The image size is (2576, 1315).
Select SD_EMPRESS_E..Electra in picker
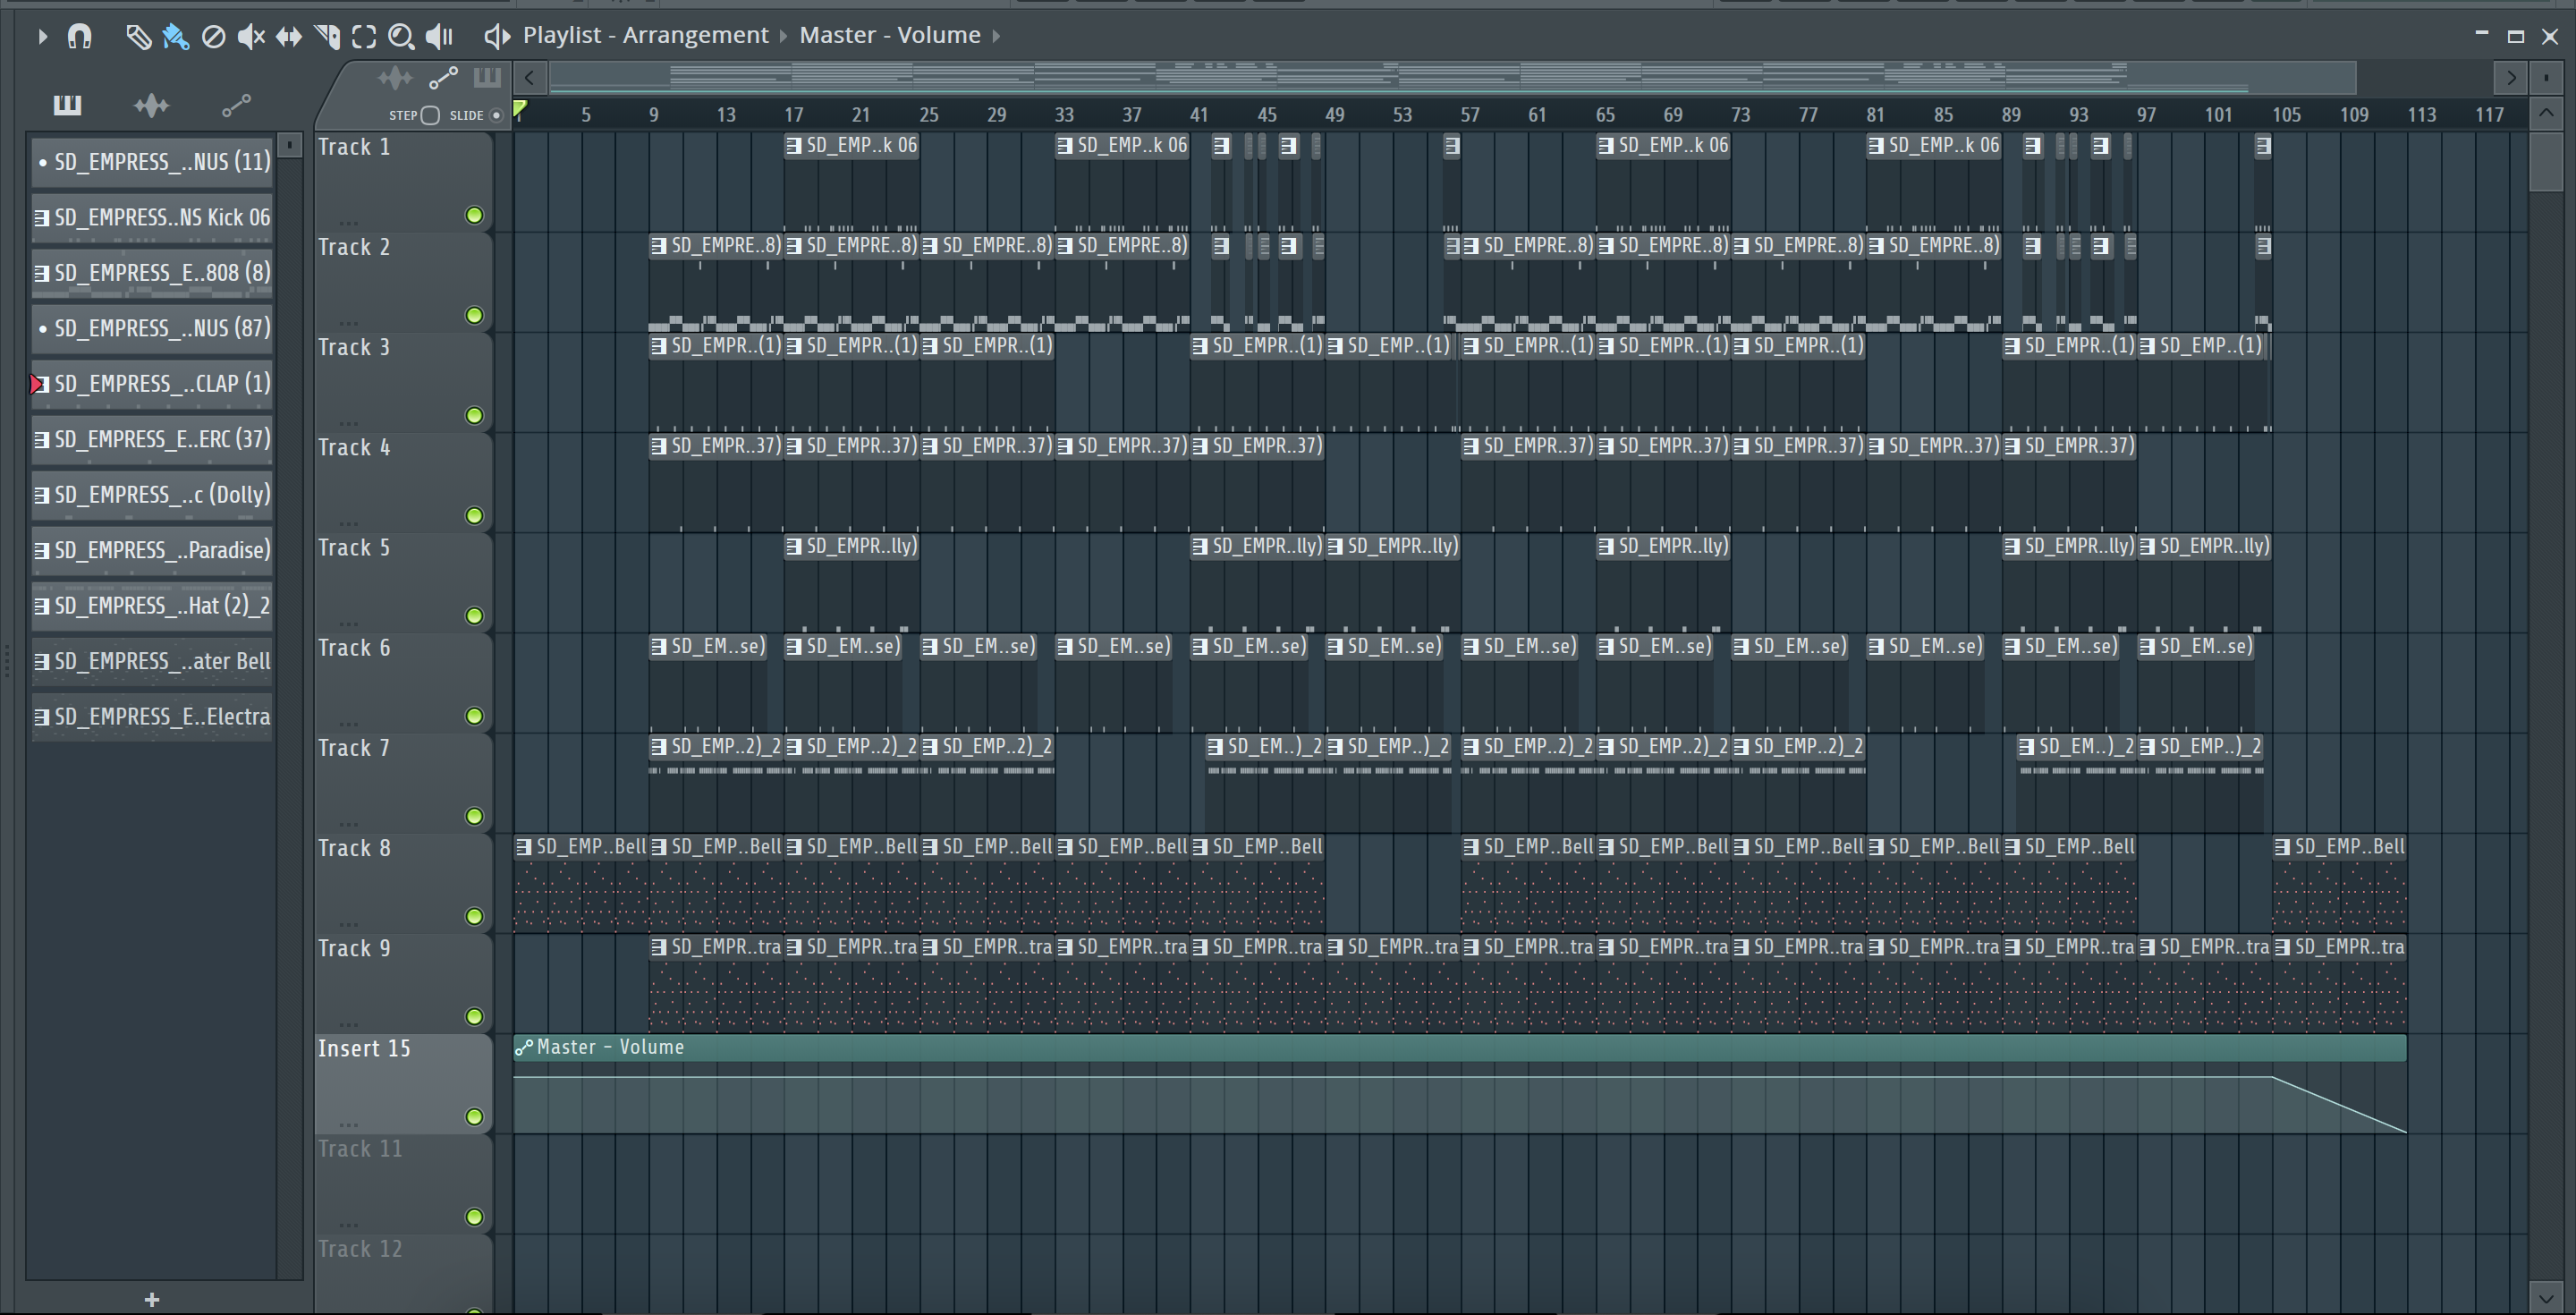(x=152, y=717)
